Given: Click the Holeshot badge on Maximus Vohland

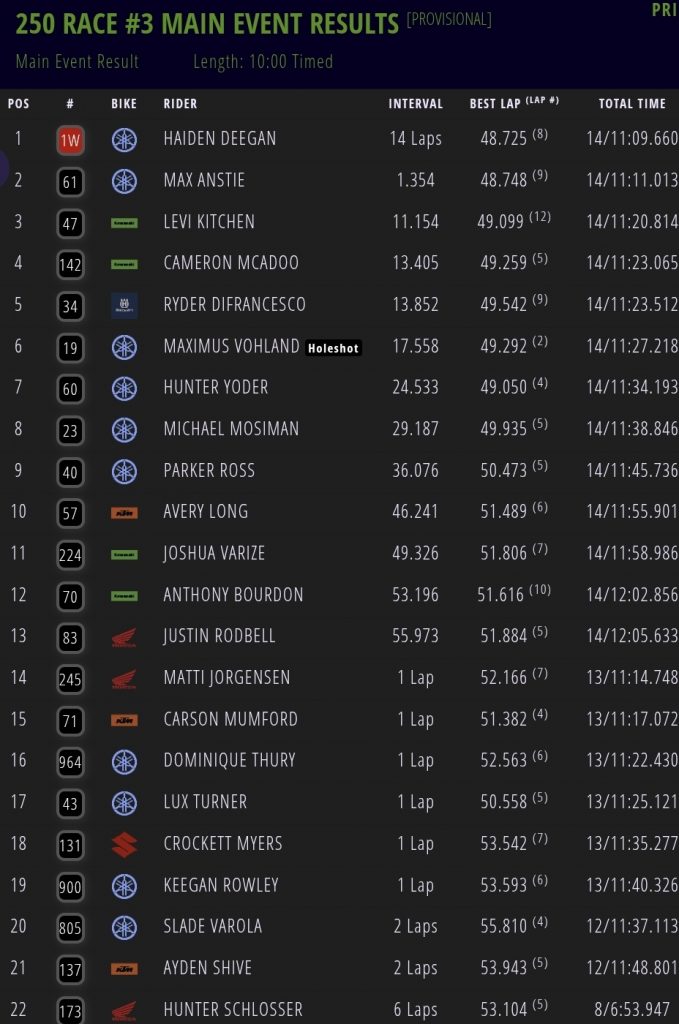Looking at the screenshot, I should [334, 348].
